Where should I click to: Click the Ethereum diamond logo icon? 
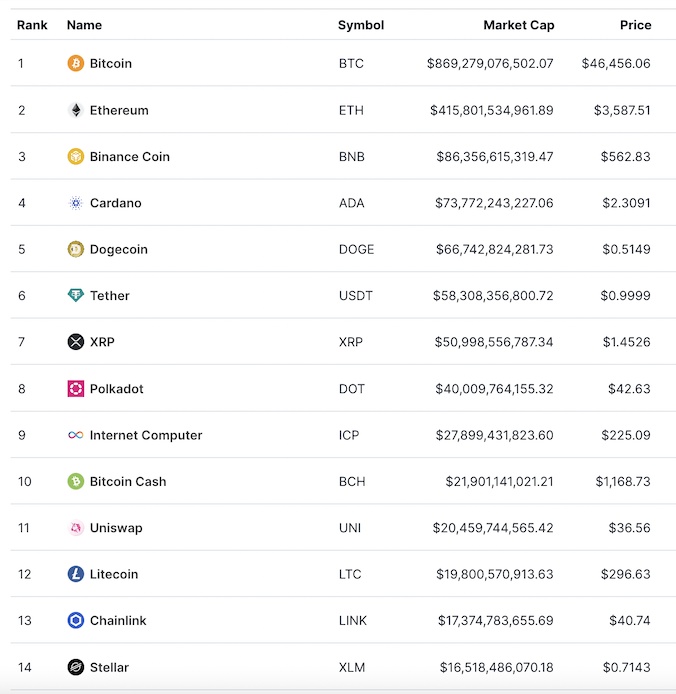point(76,110)
